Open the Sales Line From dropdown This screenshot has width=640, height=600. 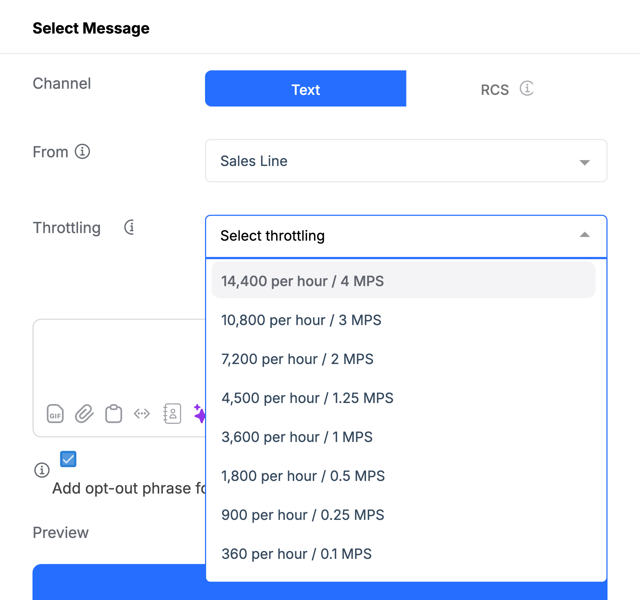tap(406, 161)
